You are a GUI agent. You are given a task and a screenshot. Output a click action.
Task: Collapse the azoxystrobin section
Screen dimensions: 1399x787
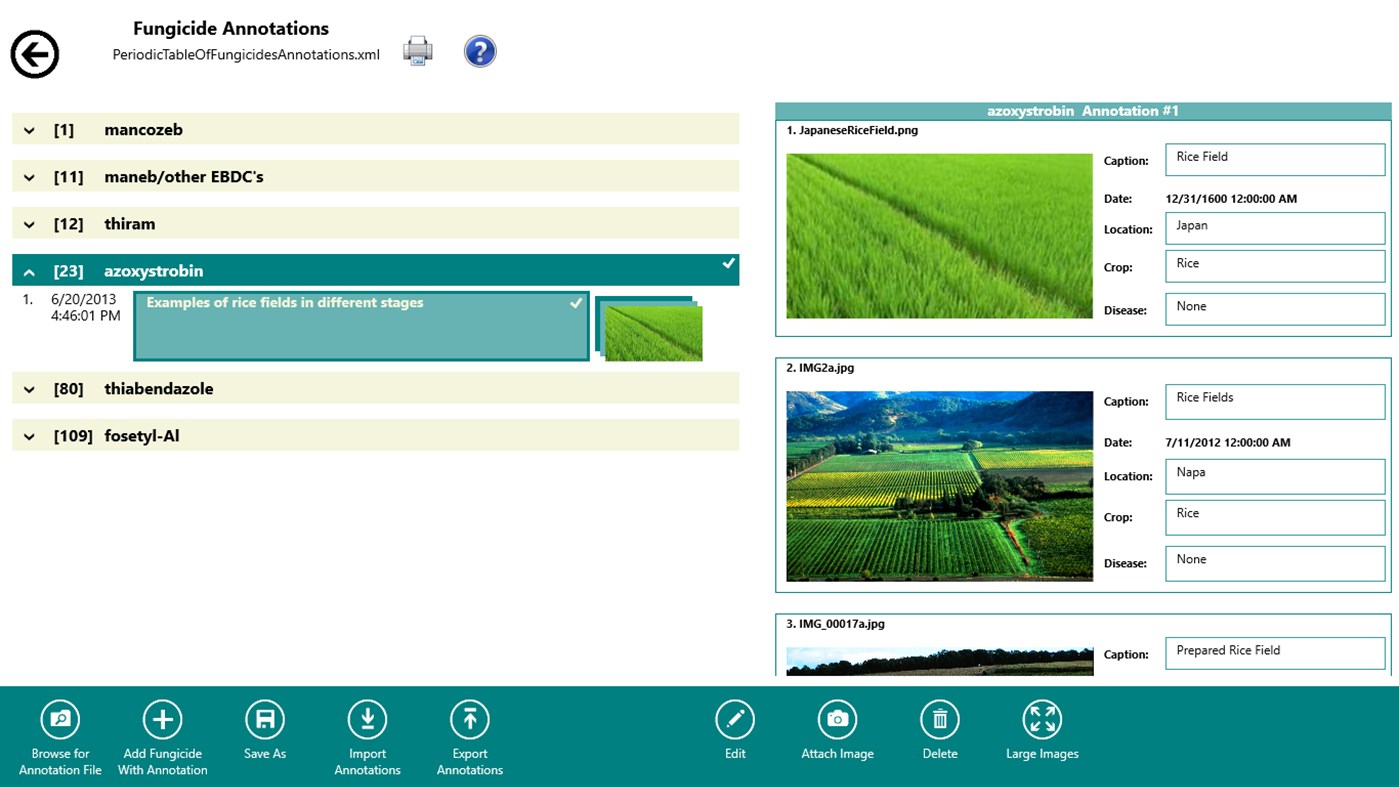click(x=29, y=270)
